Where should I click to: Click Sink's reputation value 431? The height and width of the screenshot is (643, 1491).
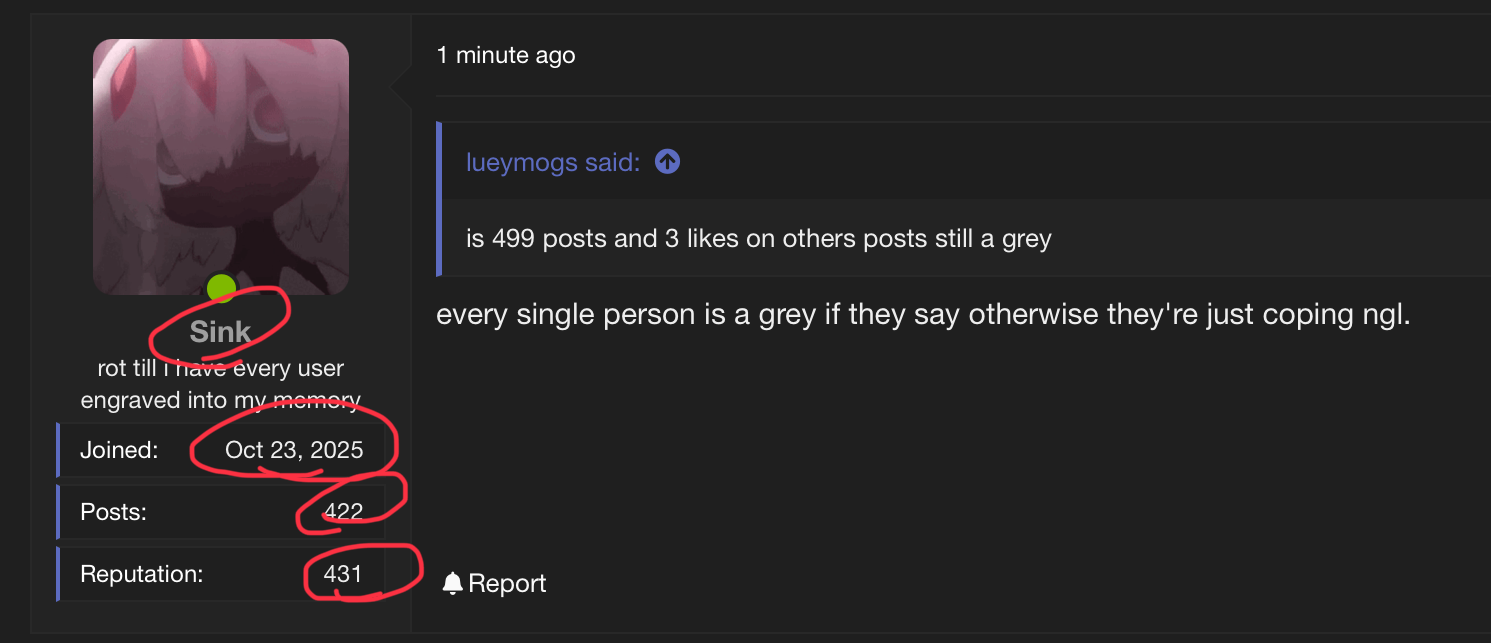[x=344, y=573]
